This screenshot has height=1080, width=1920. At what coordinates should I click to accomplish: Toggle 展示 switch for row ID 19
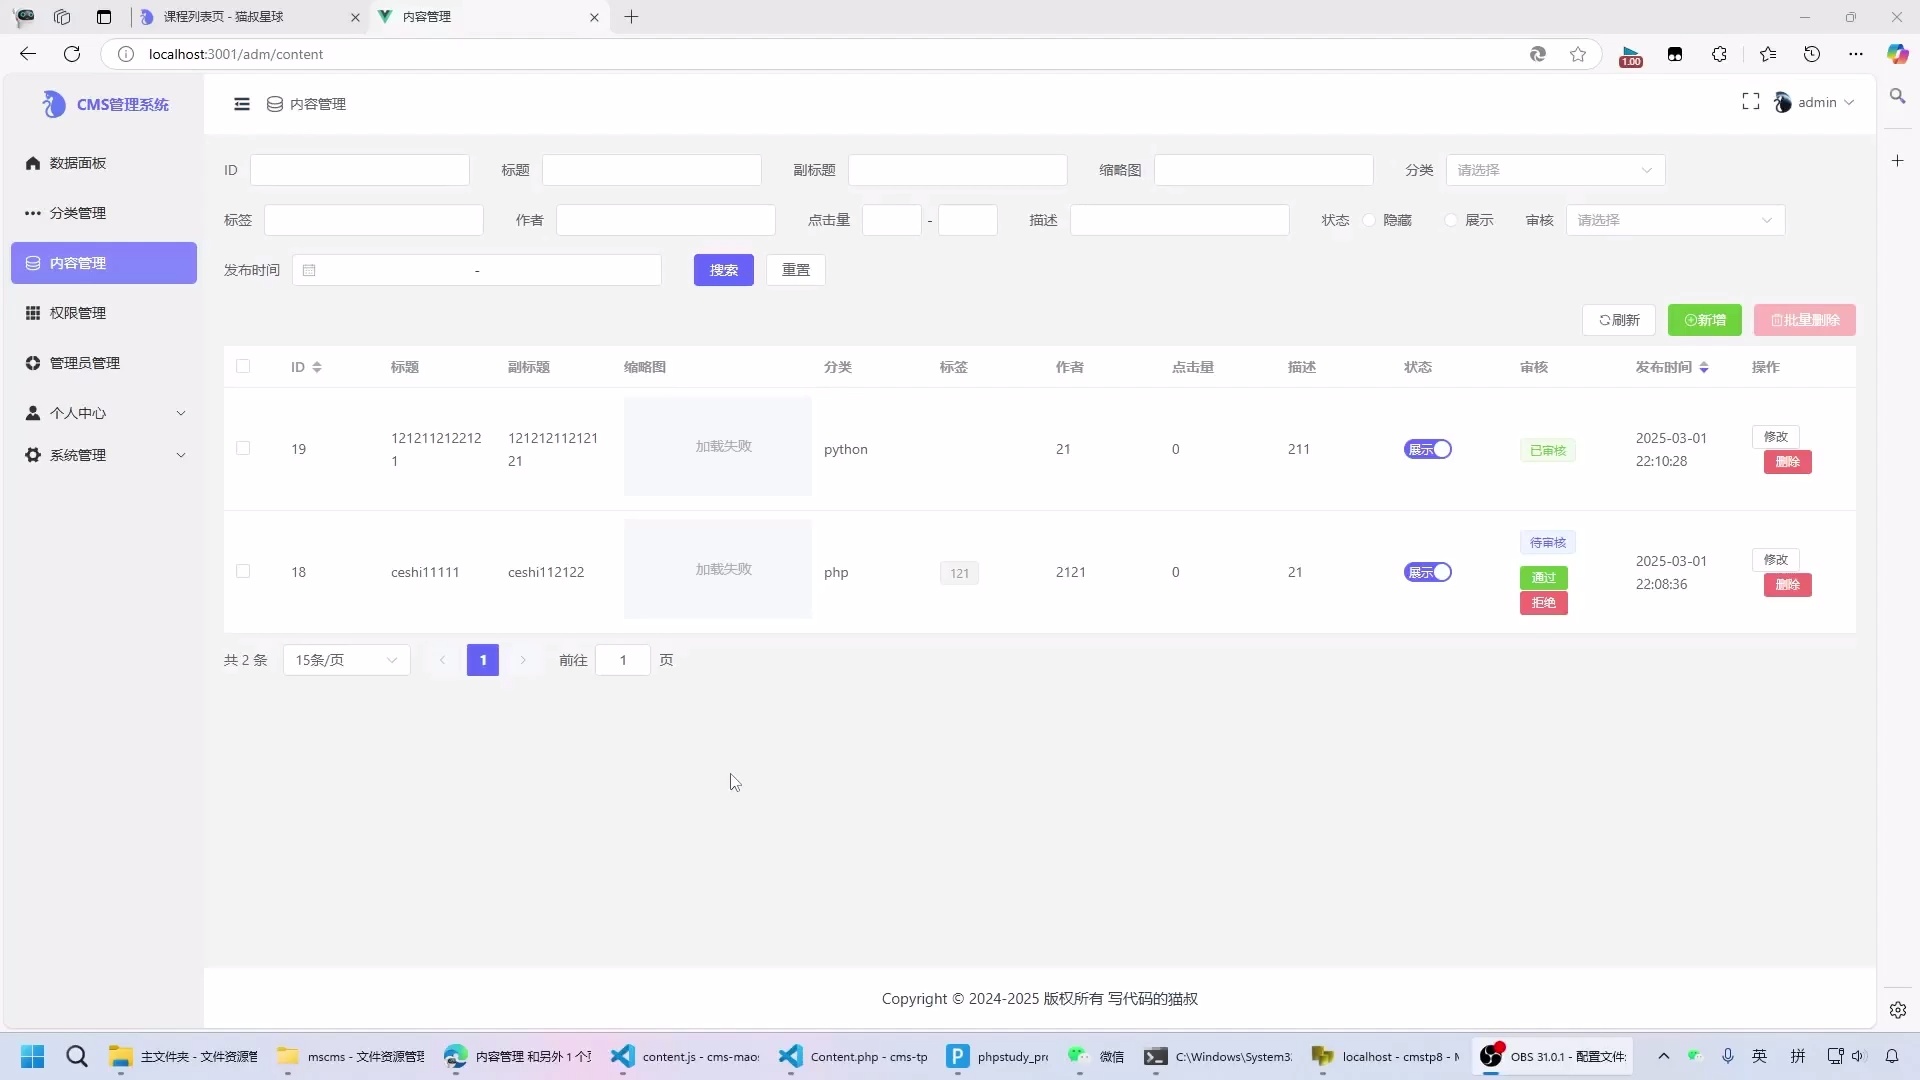click(1428, 449)
